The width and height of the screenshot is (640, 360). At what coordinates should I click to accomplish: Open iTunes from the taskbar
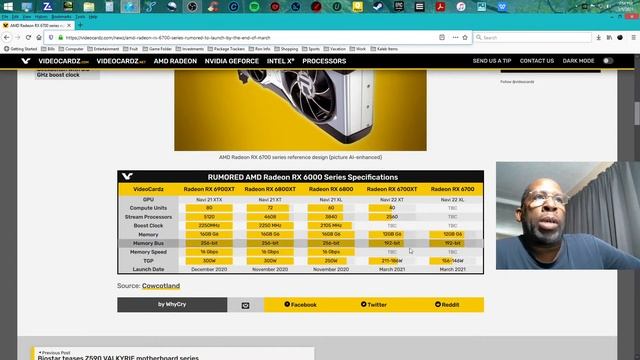(461, 7)
